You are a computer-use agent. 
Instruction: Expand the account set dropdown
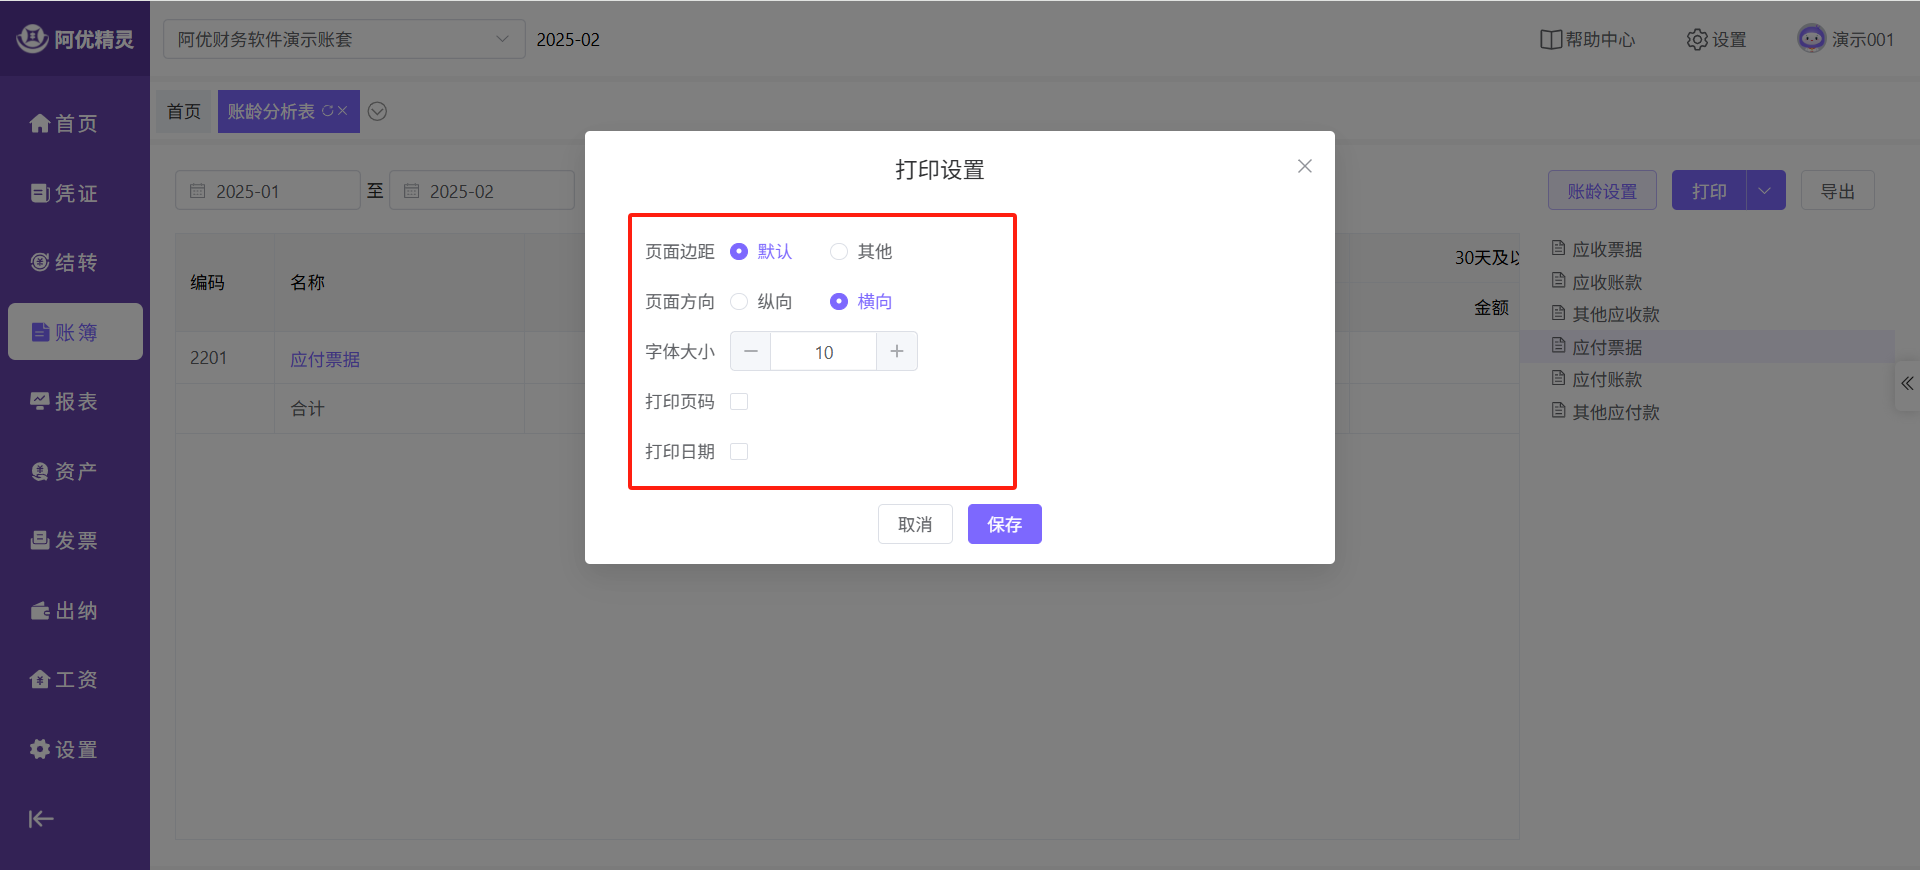502,40
